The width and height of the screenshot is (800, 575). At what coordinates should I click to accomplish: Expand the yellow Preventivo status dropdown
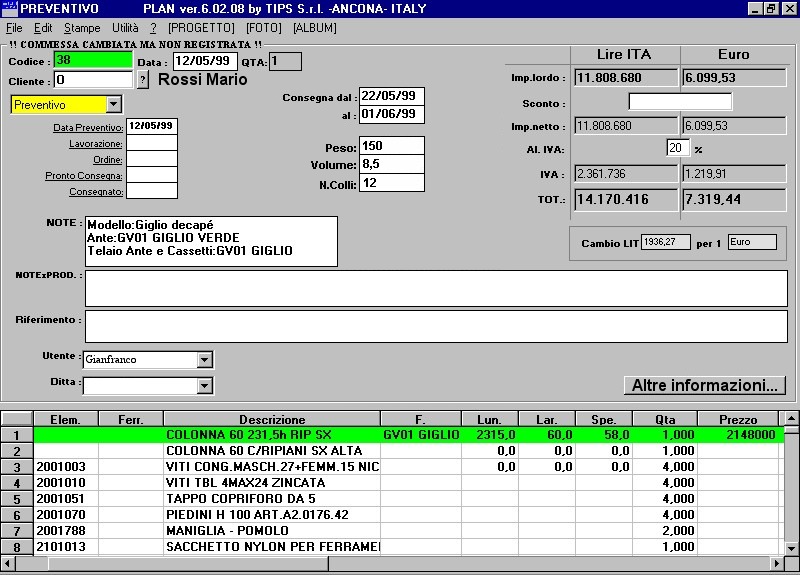(x=113, y=105)
